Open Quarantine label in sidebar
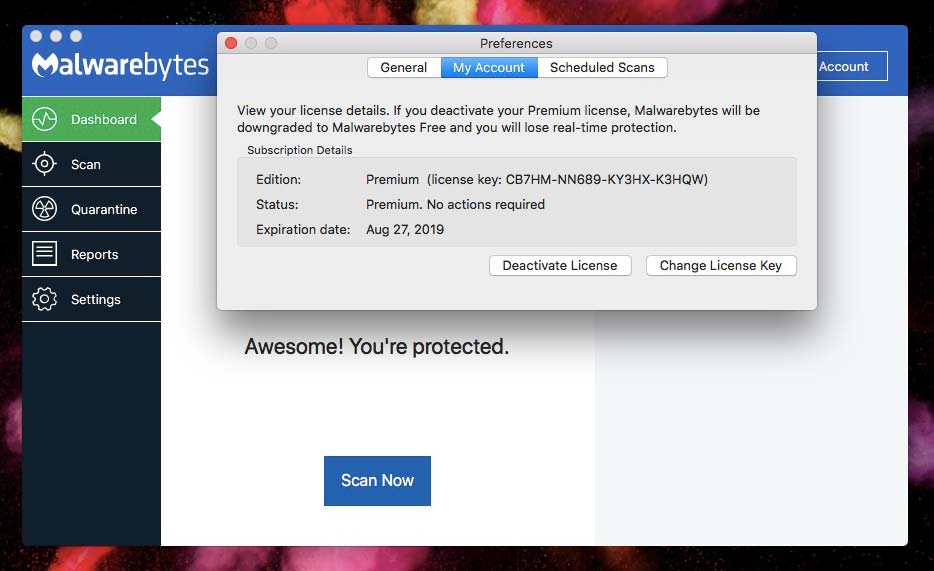Screen dimensions: 934x571 104,210
